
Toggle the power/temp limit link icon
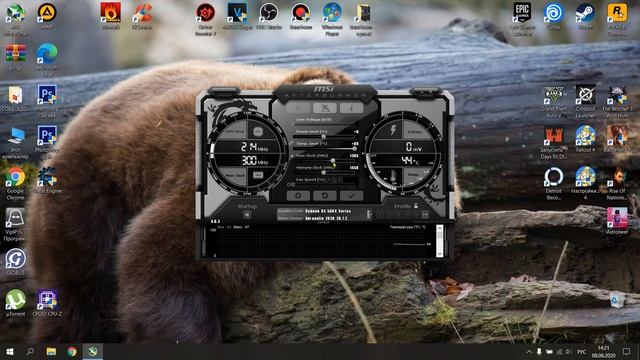[x=292, y=143]
